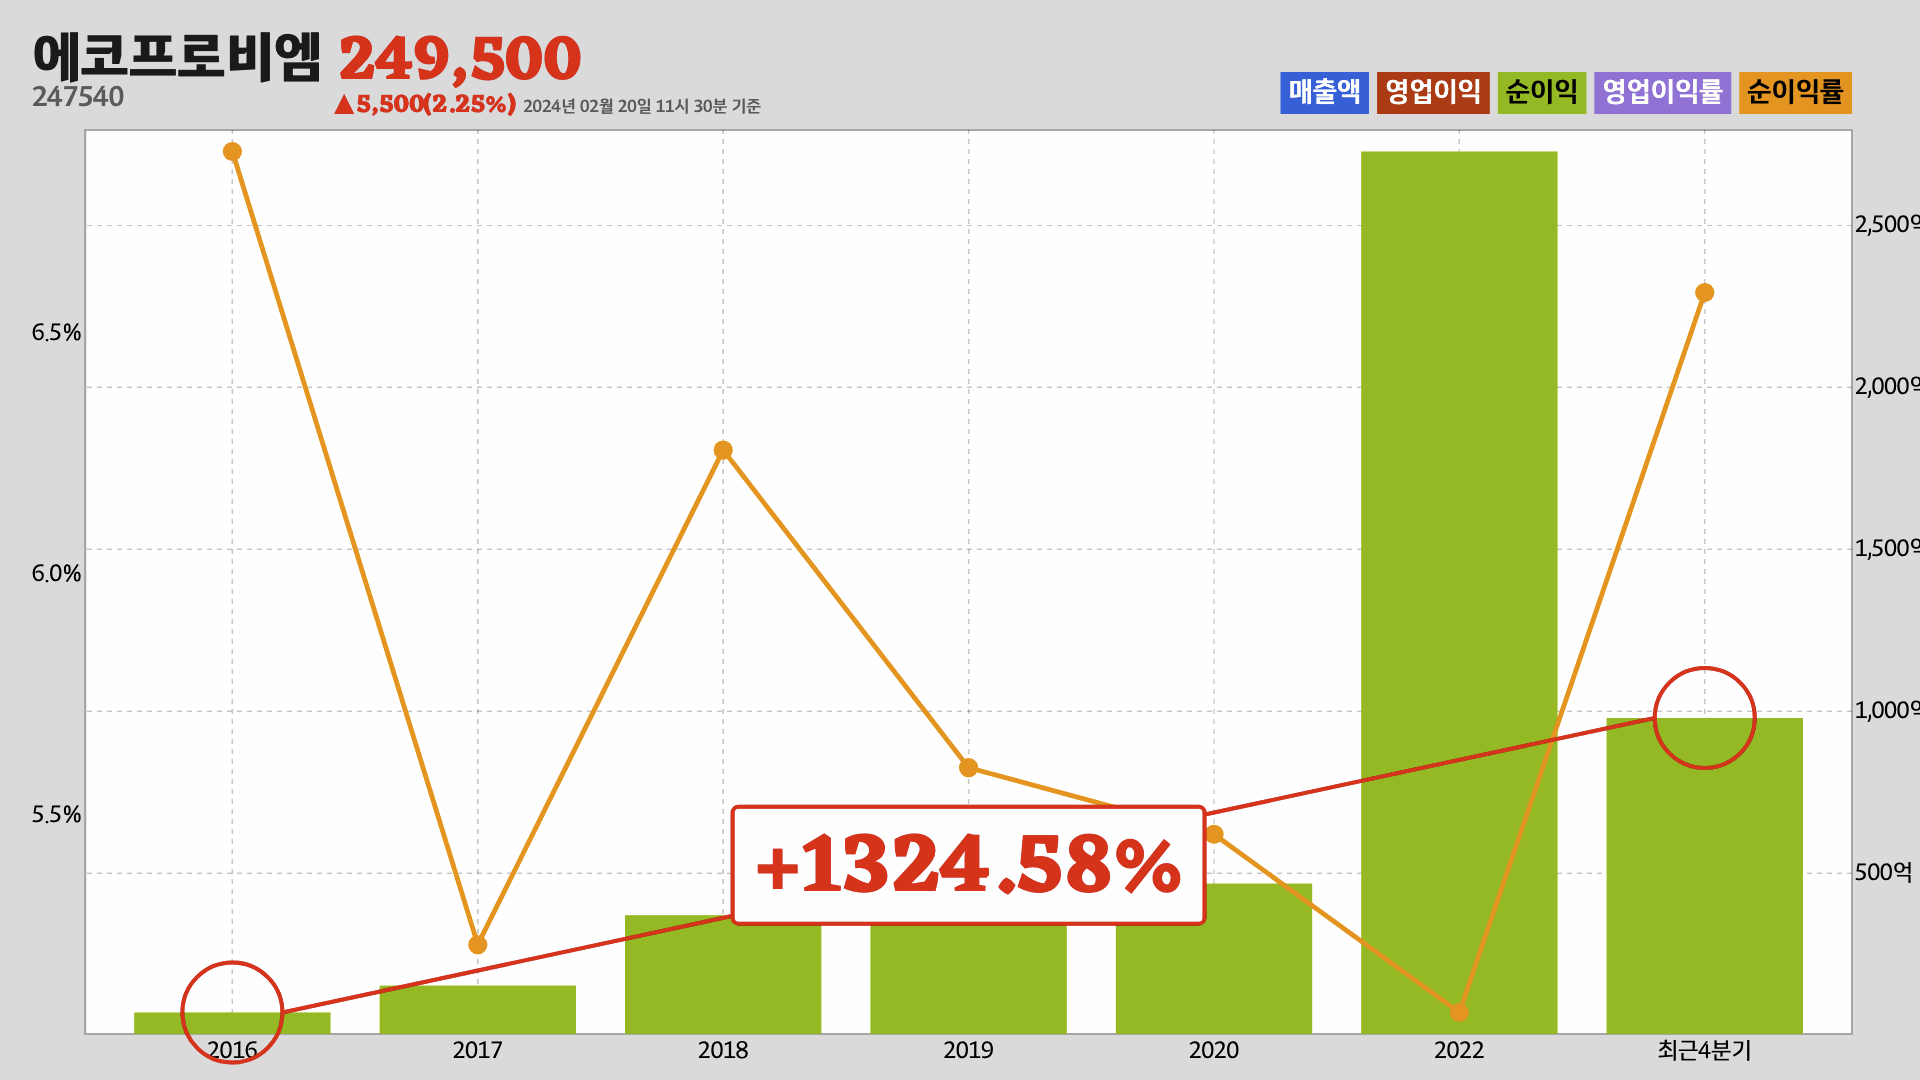Select the 2019 net profit bar
This screenshot has width=1920, height=1080.
coord(968,979)
